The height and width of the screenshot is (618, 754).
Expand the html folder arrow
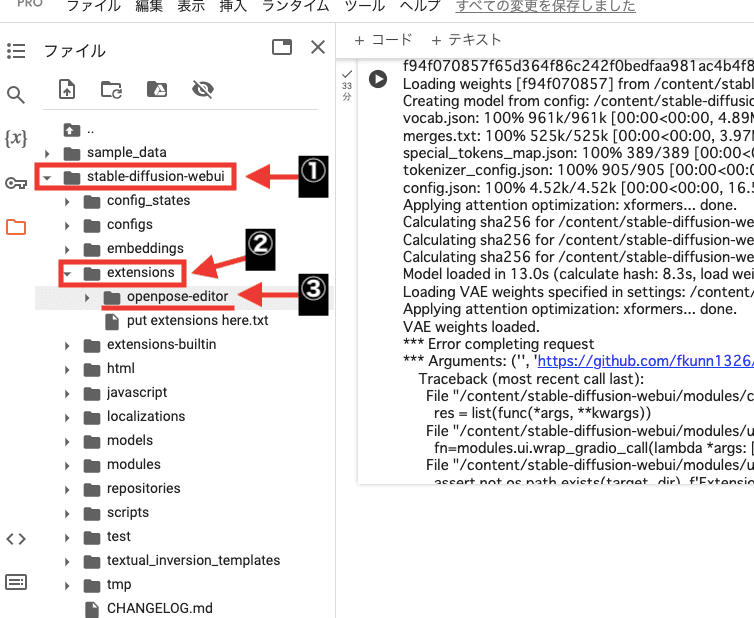[x=67, y=370]
